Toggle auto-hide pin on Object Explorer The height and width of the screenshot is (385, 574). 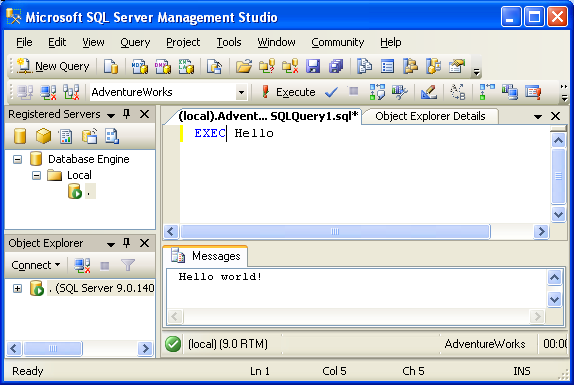pyautogui.click(x=127, y=243)
